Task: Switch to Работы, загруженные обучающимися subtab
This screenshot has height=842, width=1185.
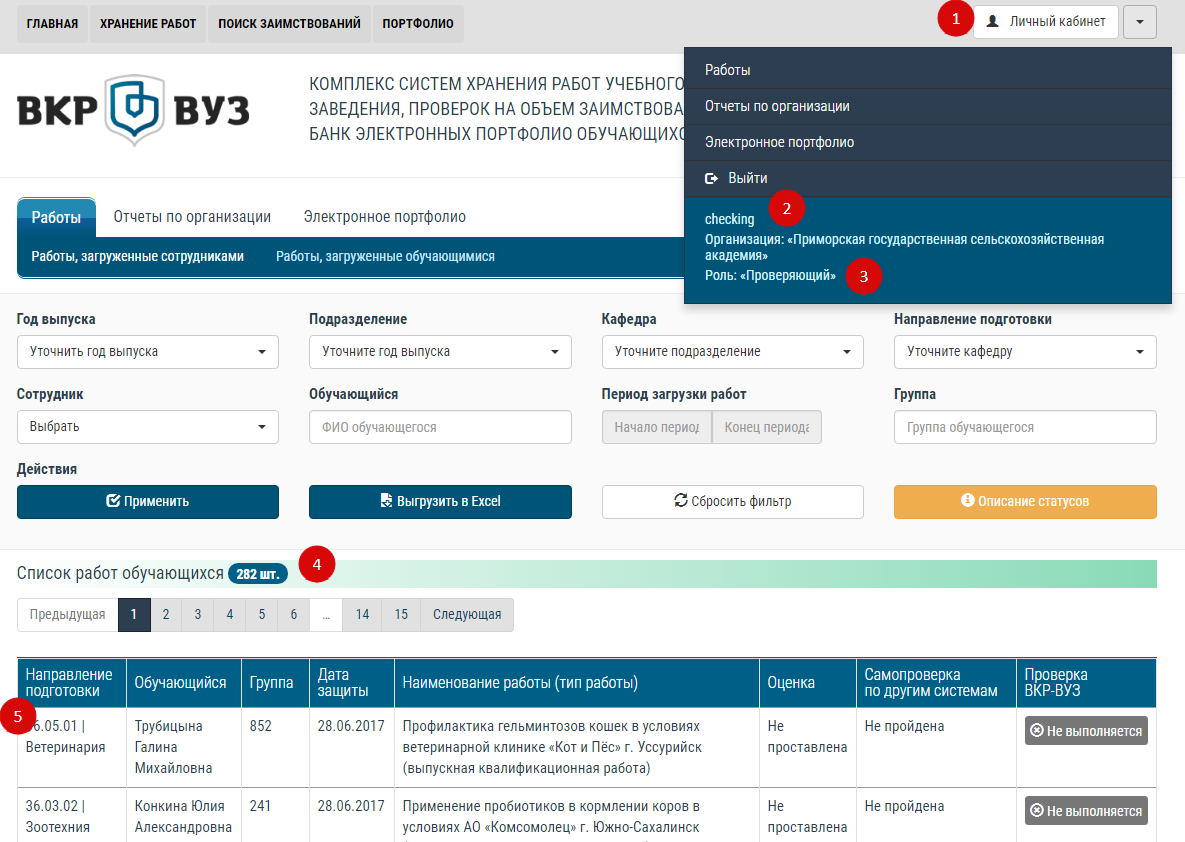Action: [x=385, y=257]
